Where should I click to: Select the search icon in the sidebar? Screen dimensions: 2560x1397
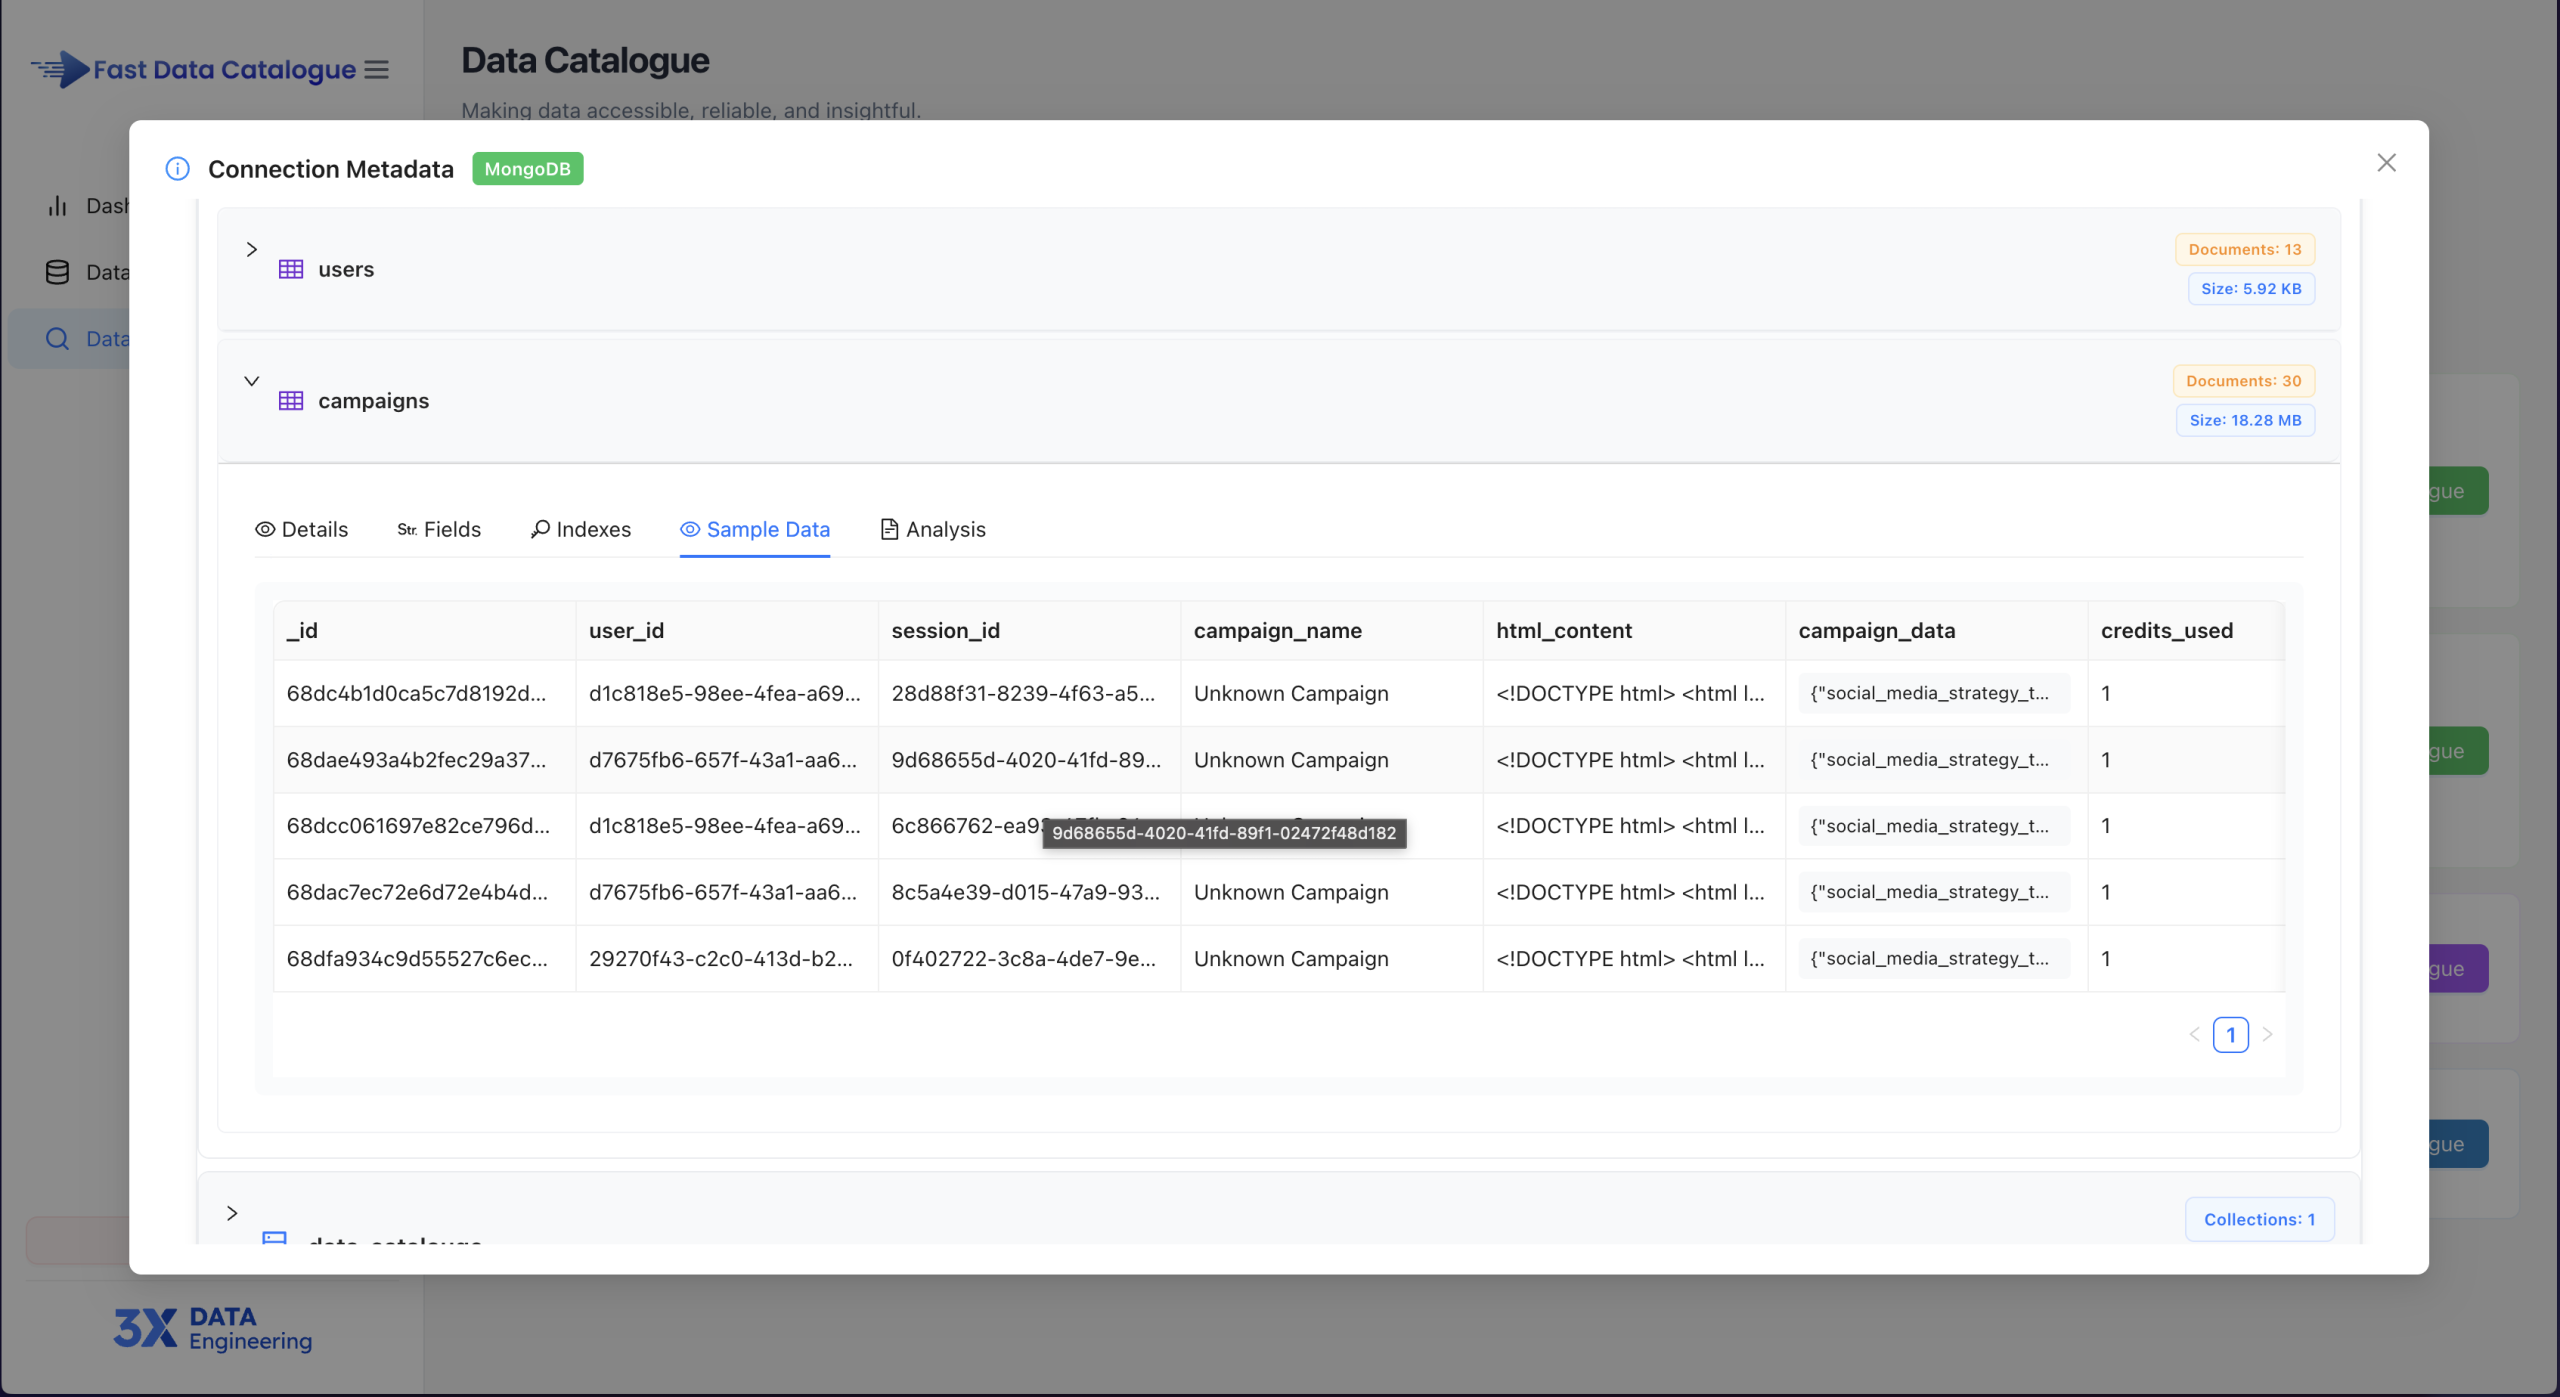click(57, 338)
